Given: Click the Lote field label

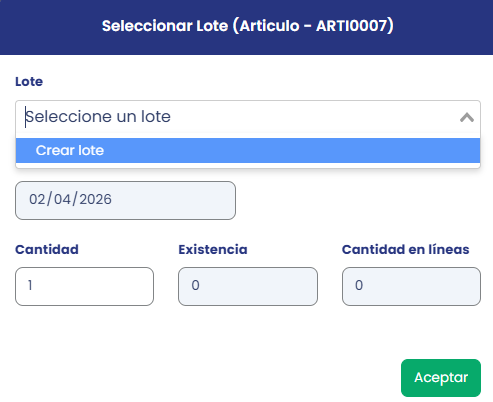Looking at the screenshot, I should [x=29, y=82].
